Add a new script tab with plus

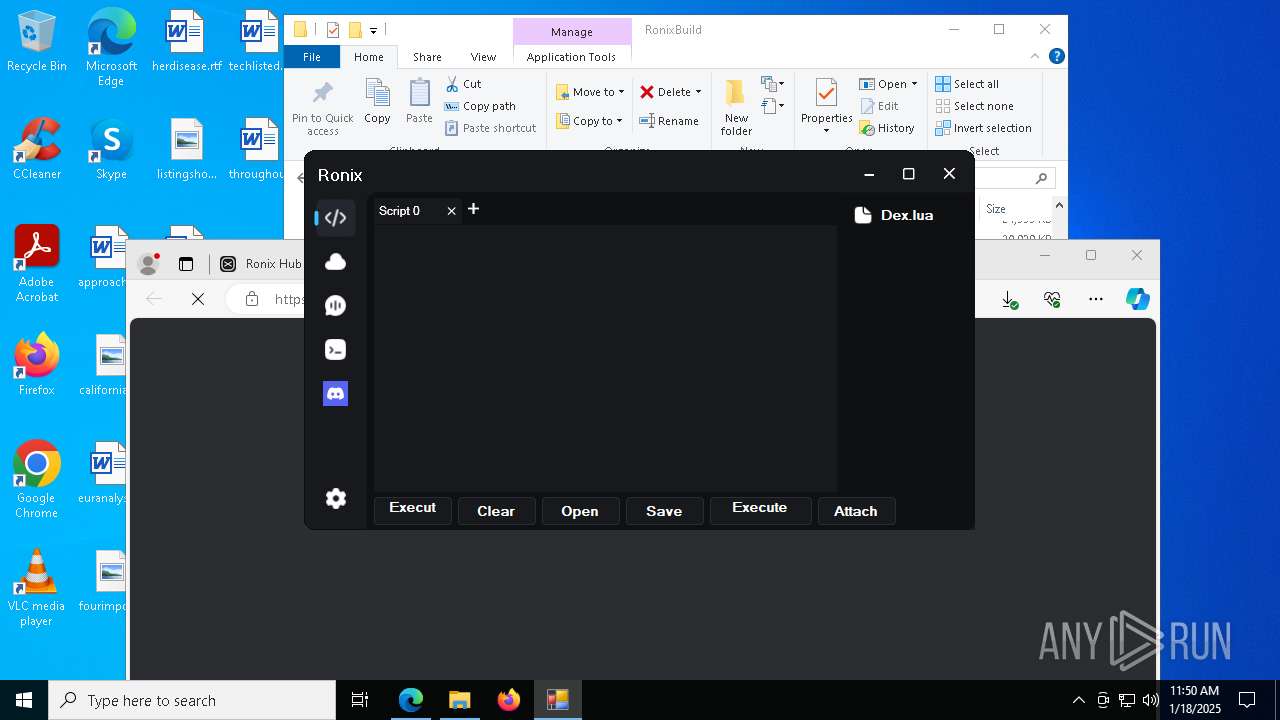pyautogui.click(x=474, y=209)
